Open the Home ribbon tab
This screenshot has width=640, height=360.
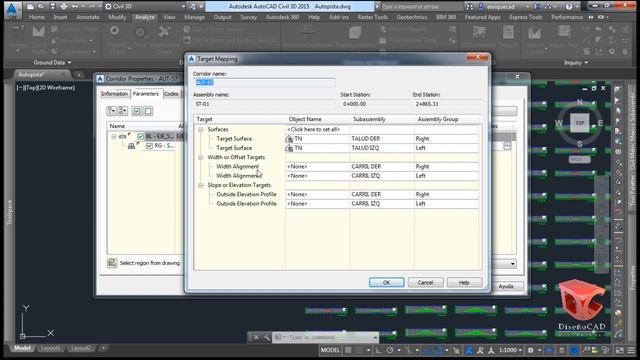(37, 17)
